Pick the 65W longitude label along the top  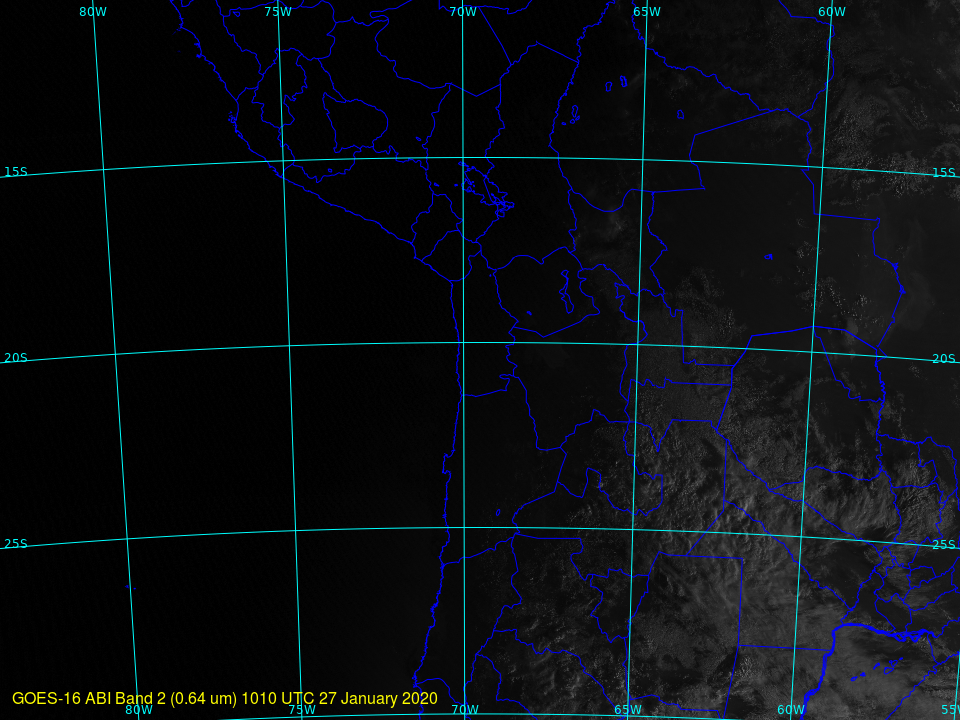[647, 12]
